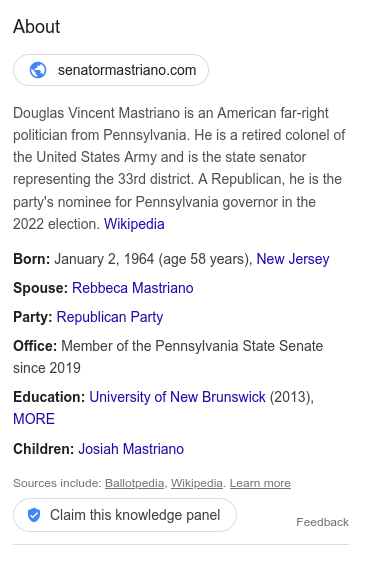The height and width of the screenshot is (563, 381).
Task: Open Wikipedia in the sources line
Action: point(197,483)
